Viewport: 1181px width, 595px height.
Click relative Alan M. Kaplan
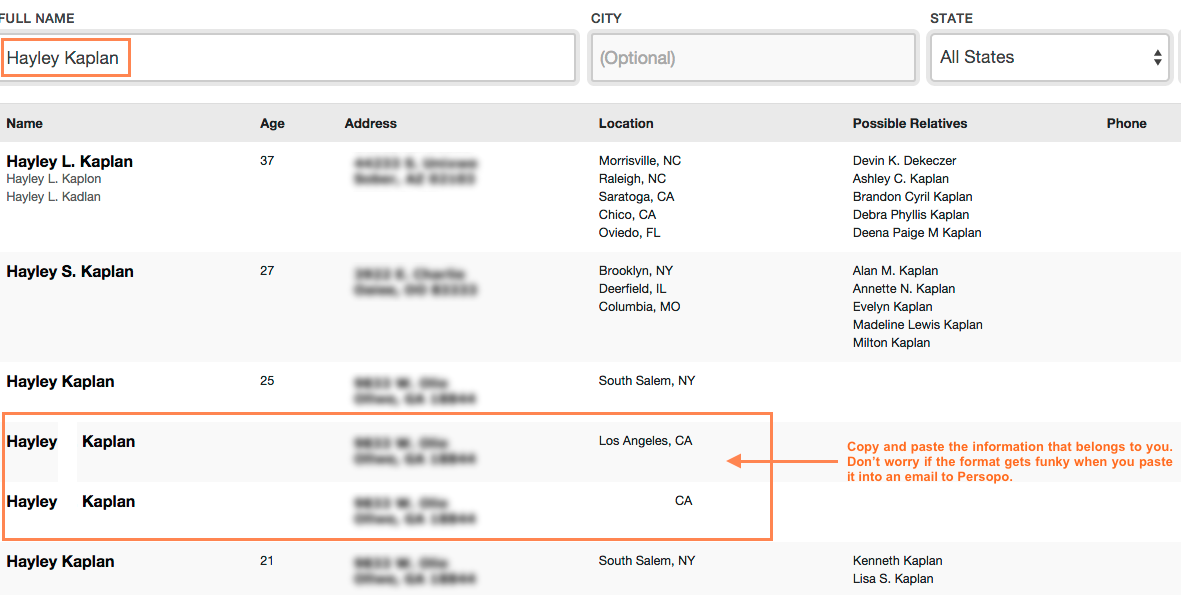pos(896,271)
